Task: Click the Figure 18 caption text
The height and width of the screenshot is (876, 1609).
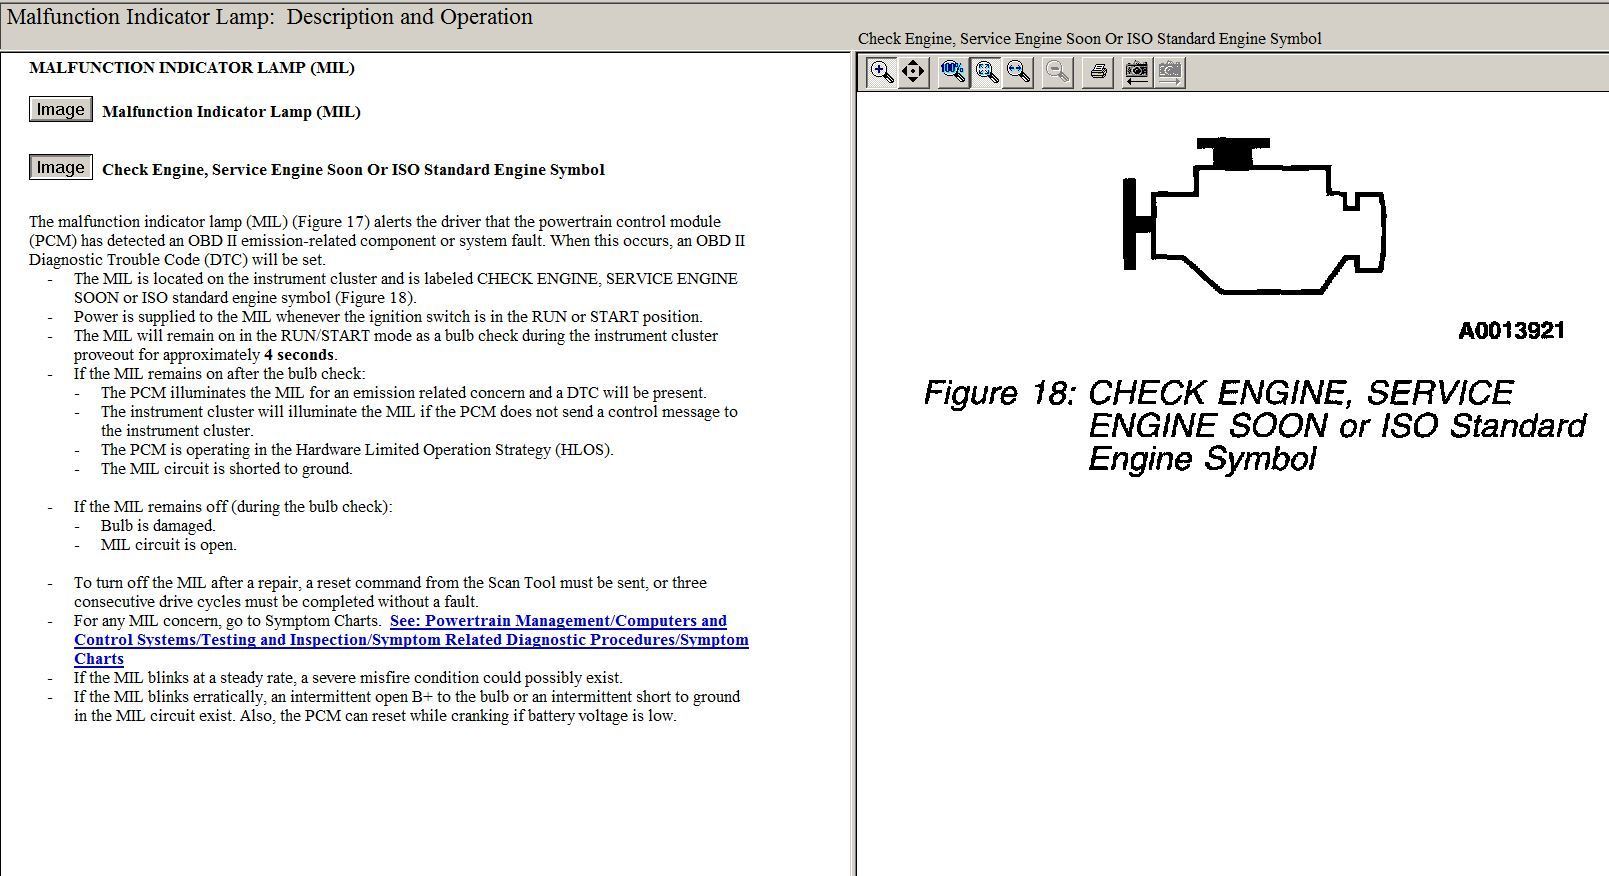Action: point(1254,426)
